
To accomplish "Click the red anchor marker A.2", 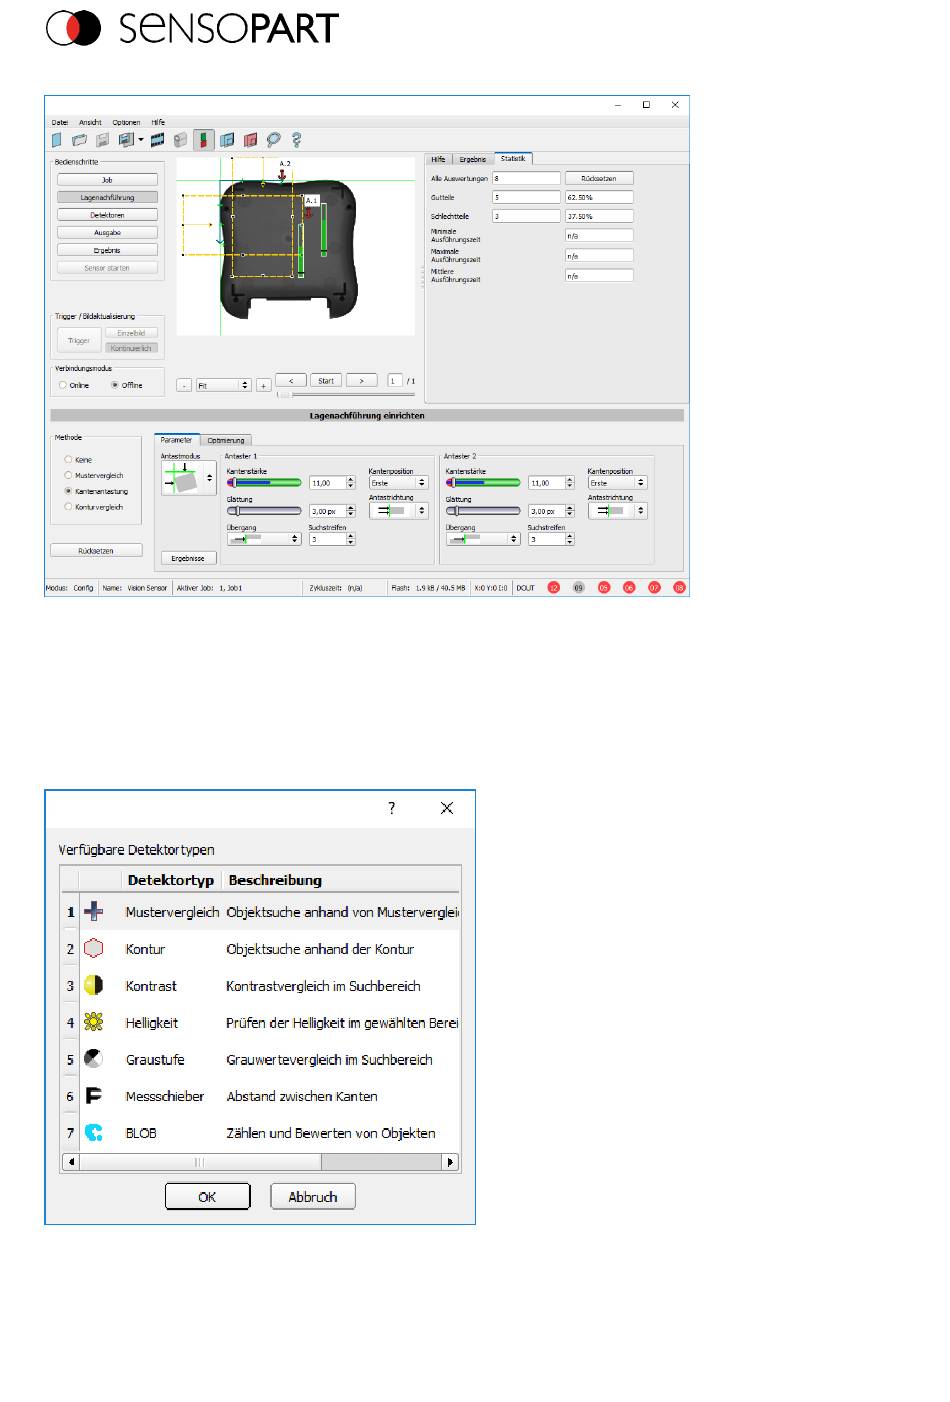I will click(283, 175).
